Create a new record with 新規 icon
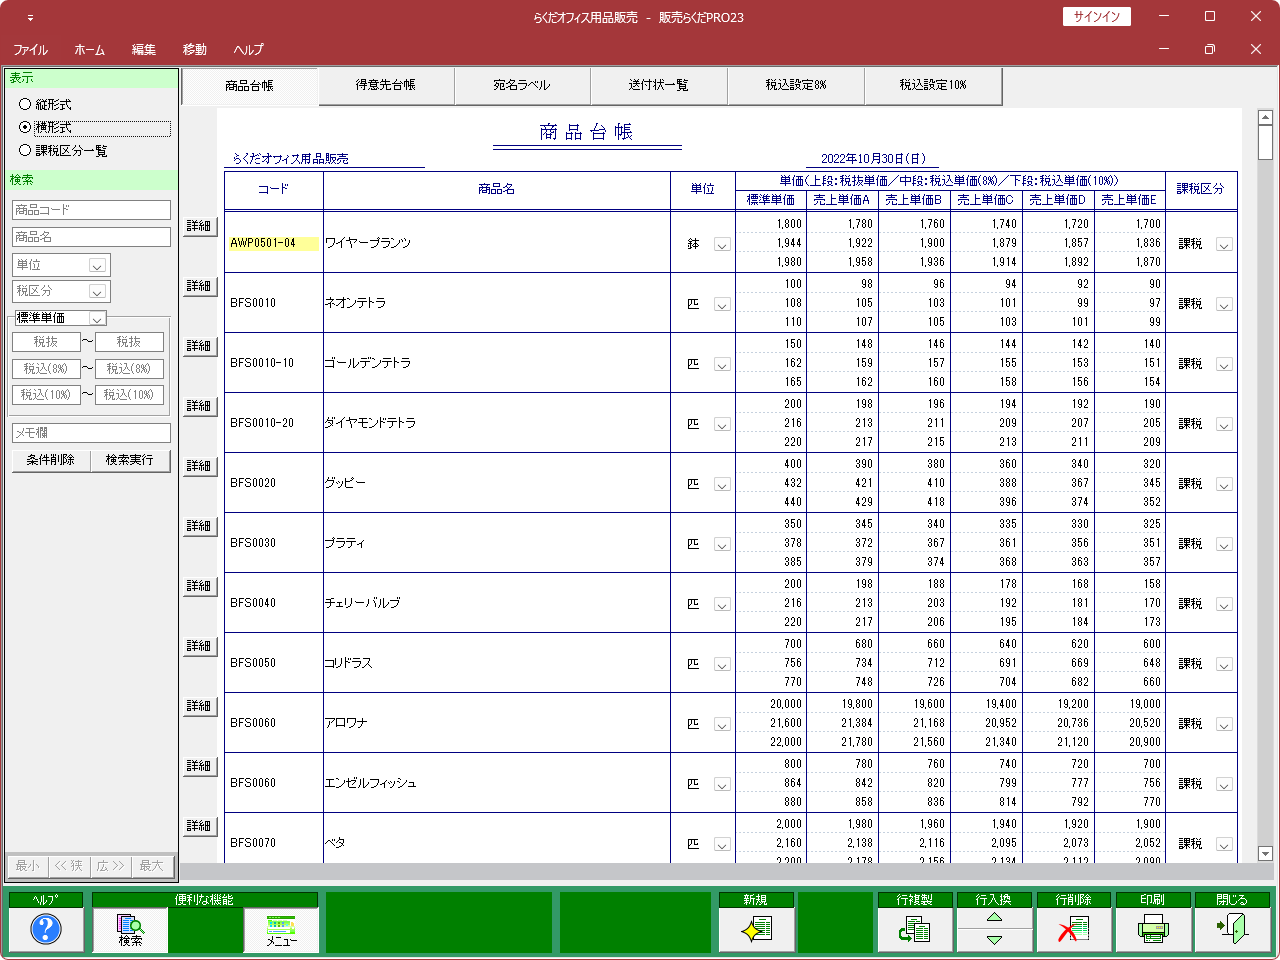This screenshot has width=1280, height=960. 756,930
